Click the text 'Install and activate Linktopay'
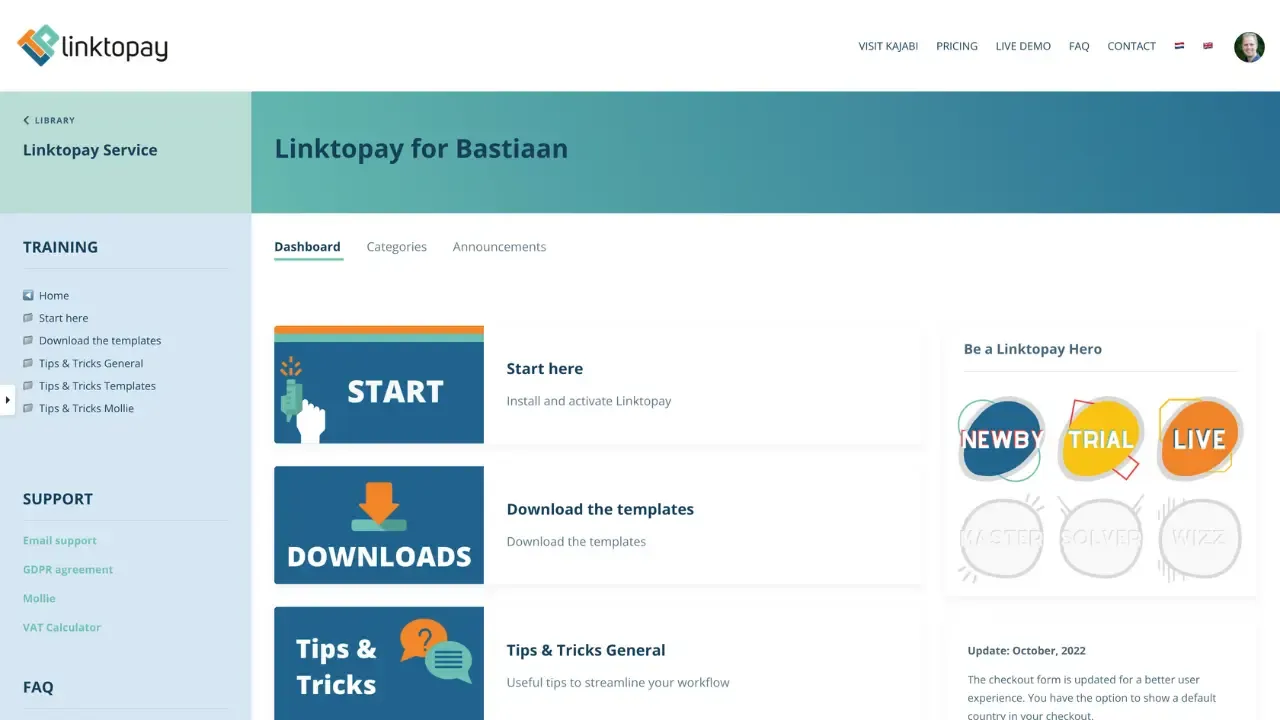The height and width of the screenshot is (720, 1280). 589,401
